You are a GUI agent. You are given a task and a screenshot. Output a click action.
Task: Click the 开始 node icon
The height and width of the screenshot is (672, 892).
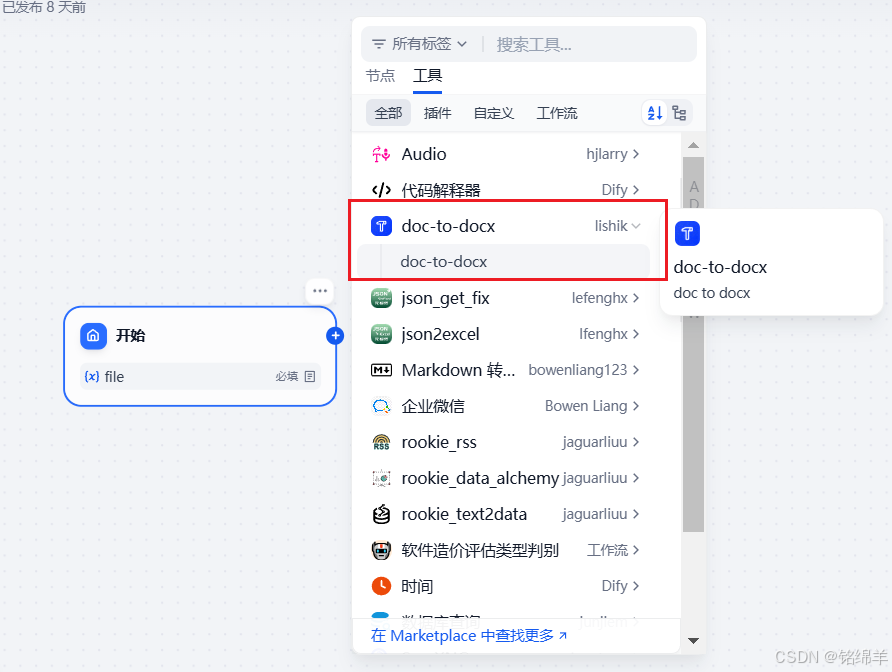[93, 336]
